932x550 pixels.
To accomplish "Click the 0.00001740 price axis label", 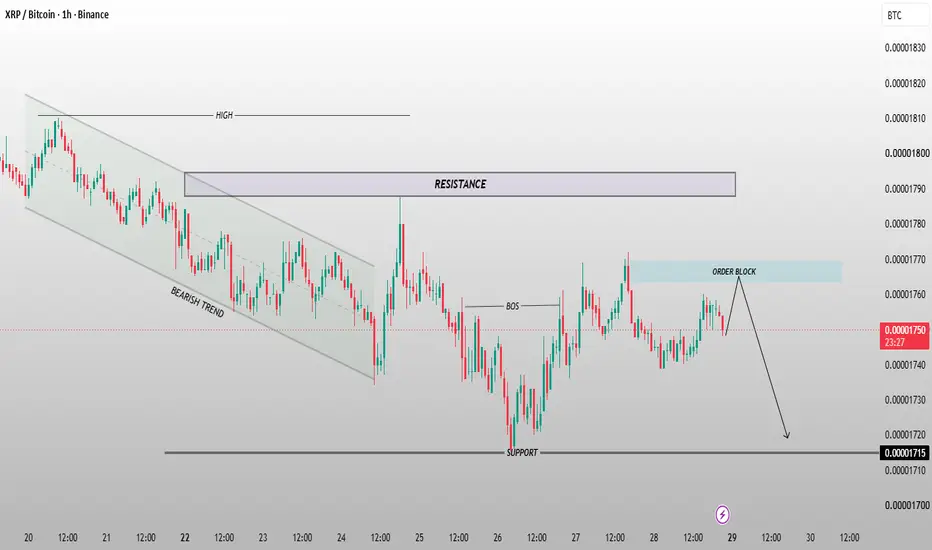I will point(905,365).
